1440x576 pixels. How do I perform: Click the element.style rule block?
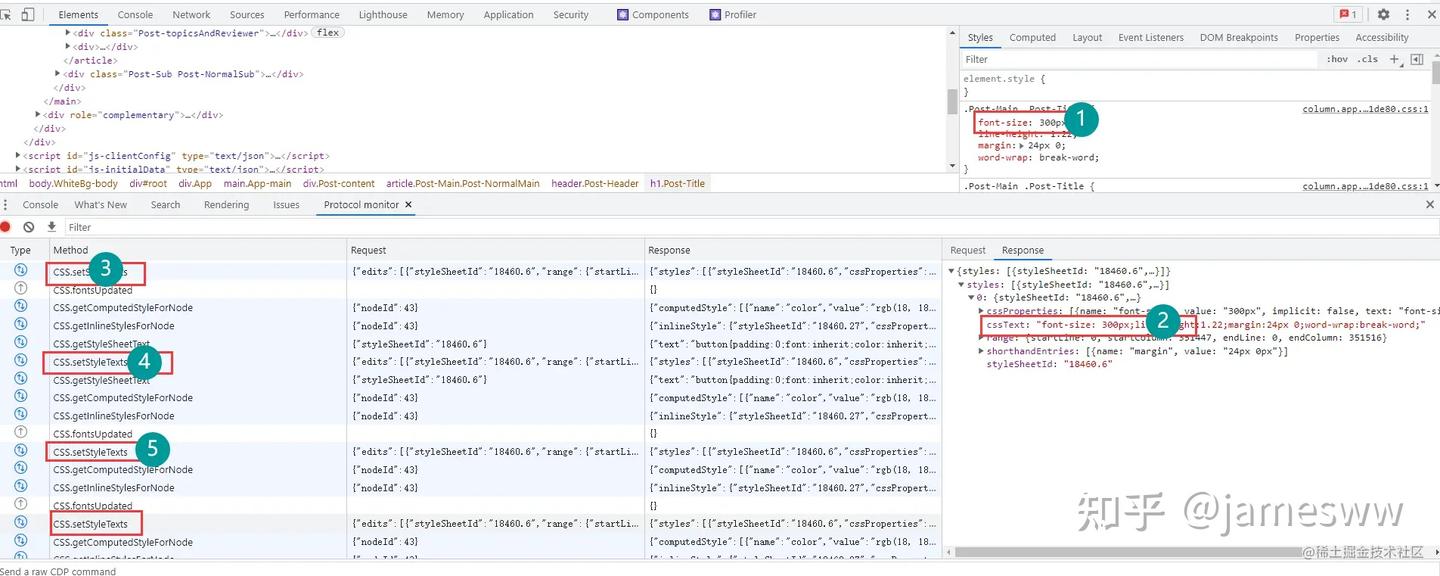click(1195, 85)
